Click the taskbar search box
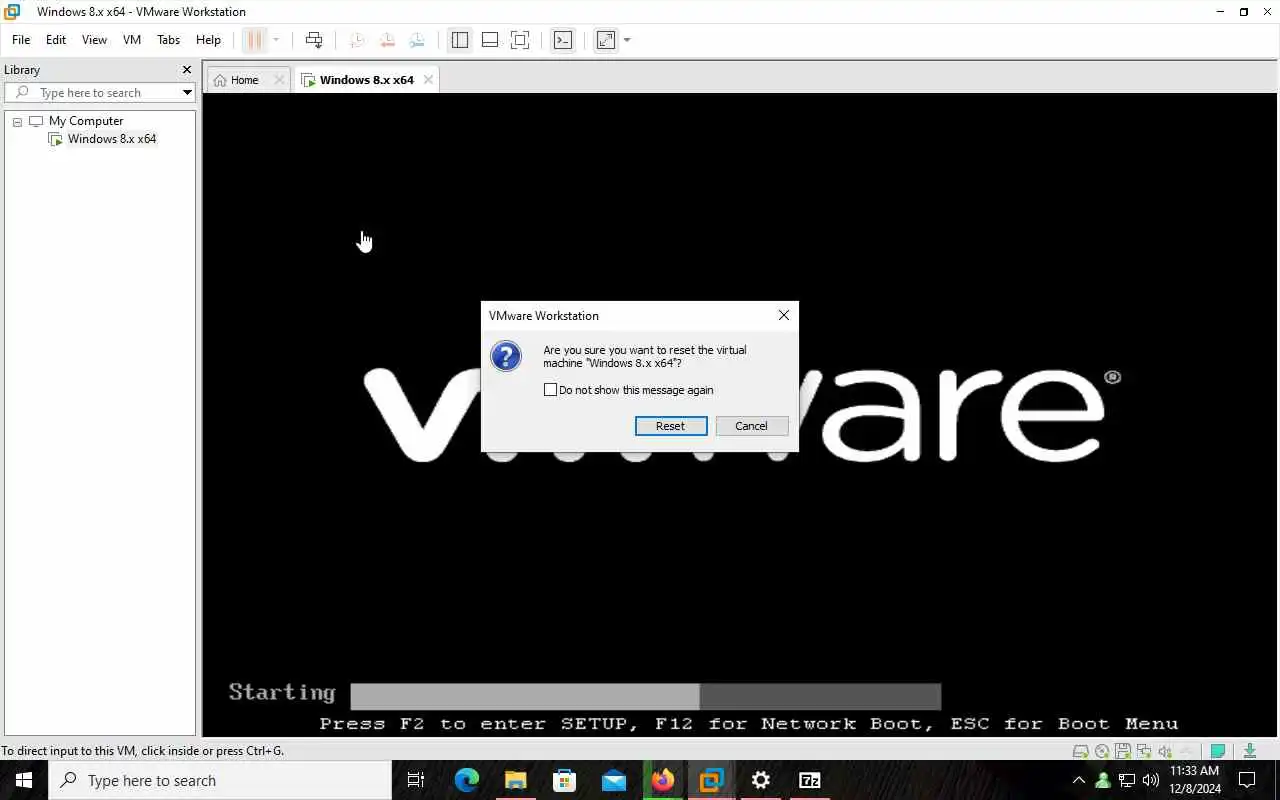 click(220, 780)
